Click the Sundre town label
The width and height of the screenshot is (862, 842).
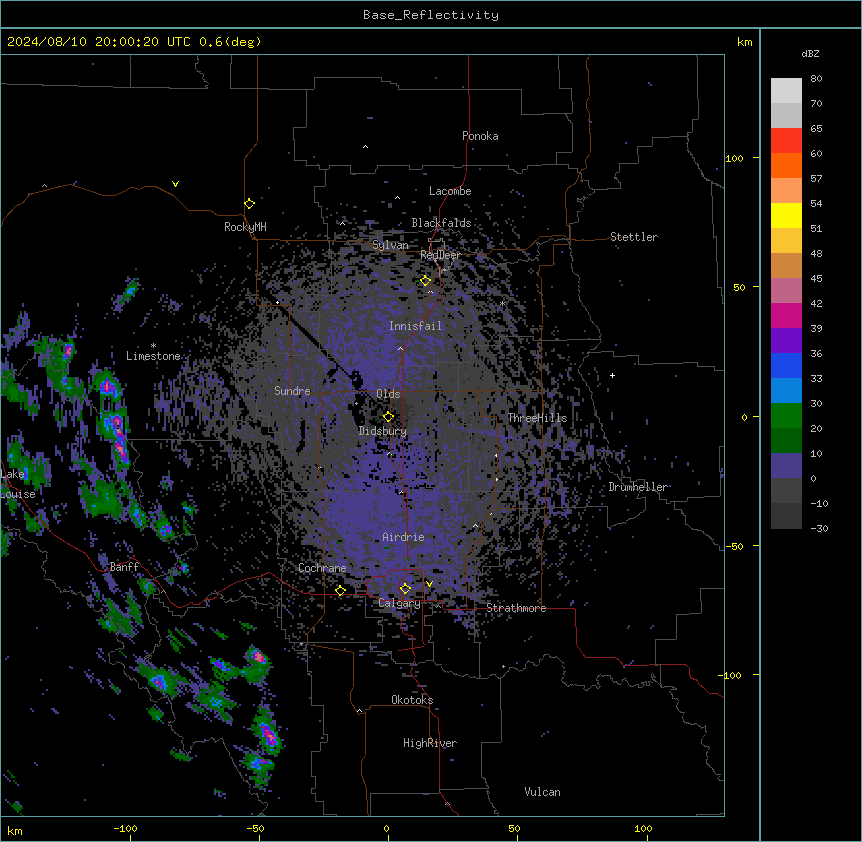pos(292,391)
